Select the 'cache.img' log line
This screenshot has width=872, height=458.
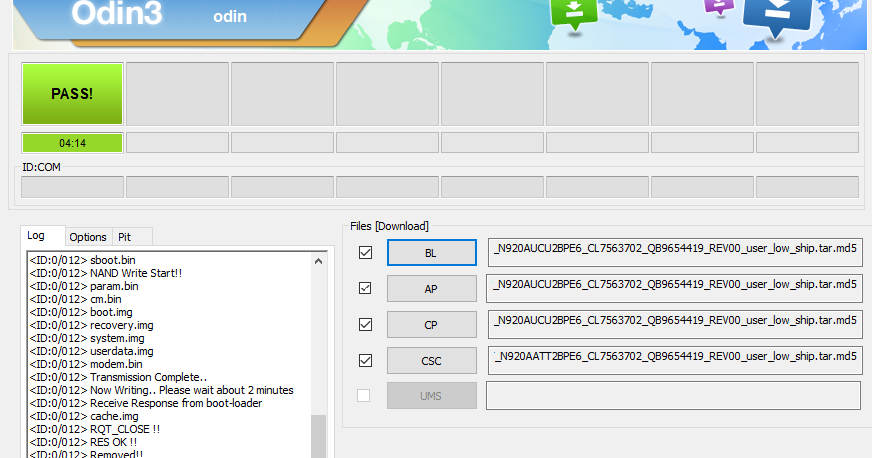pyautogui.click(x=84, y=416)
